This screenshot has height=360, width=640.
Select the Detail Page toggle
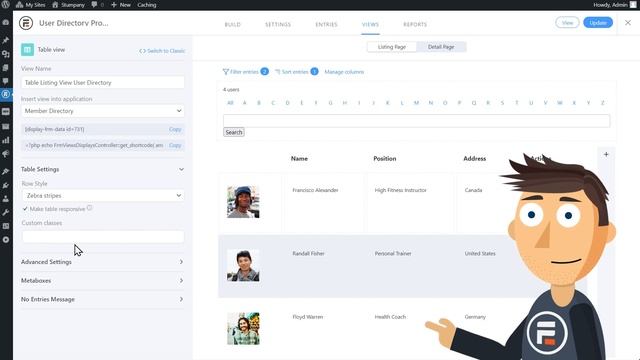click(441, 47)
